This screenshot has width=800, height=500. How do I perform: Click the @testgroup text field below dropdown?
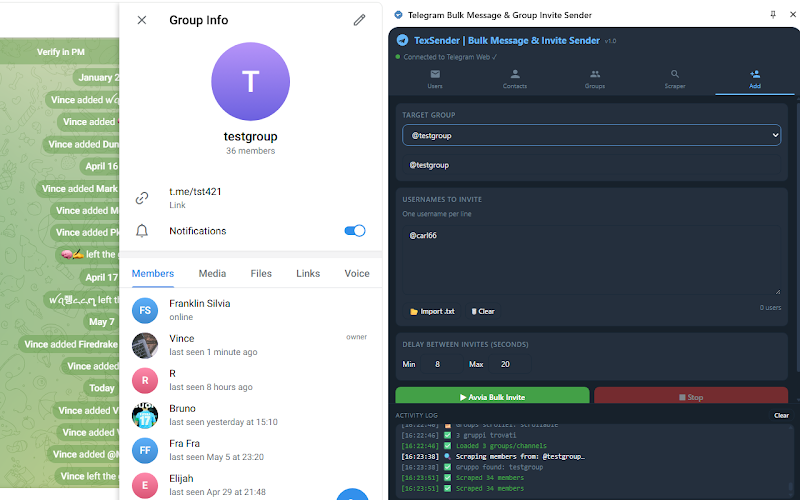[x=591, y=165]
